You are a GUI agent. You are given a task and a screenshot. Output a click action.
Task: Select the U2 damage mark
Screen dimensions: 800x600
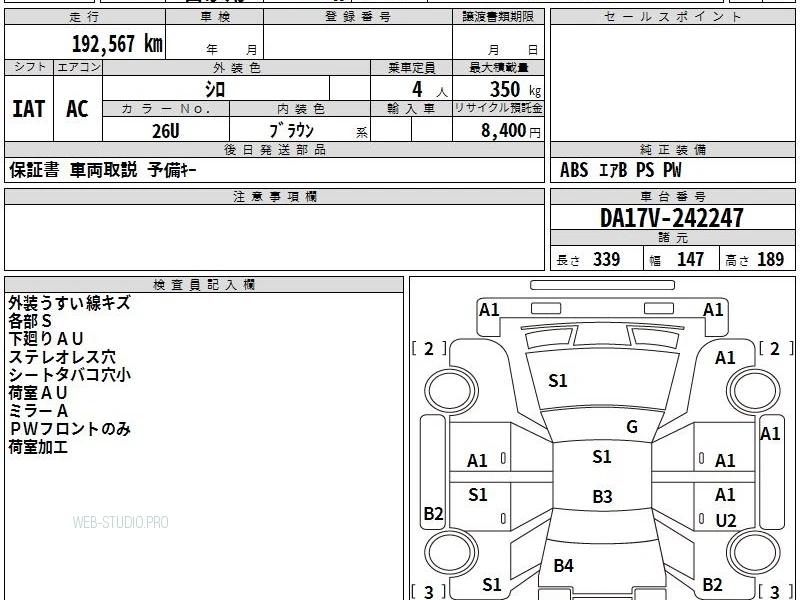(726, 521)
